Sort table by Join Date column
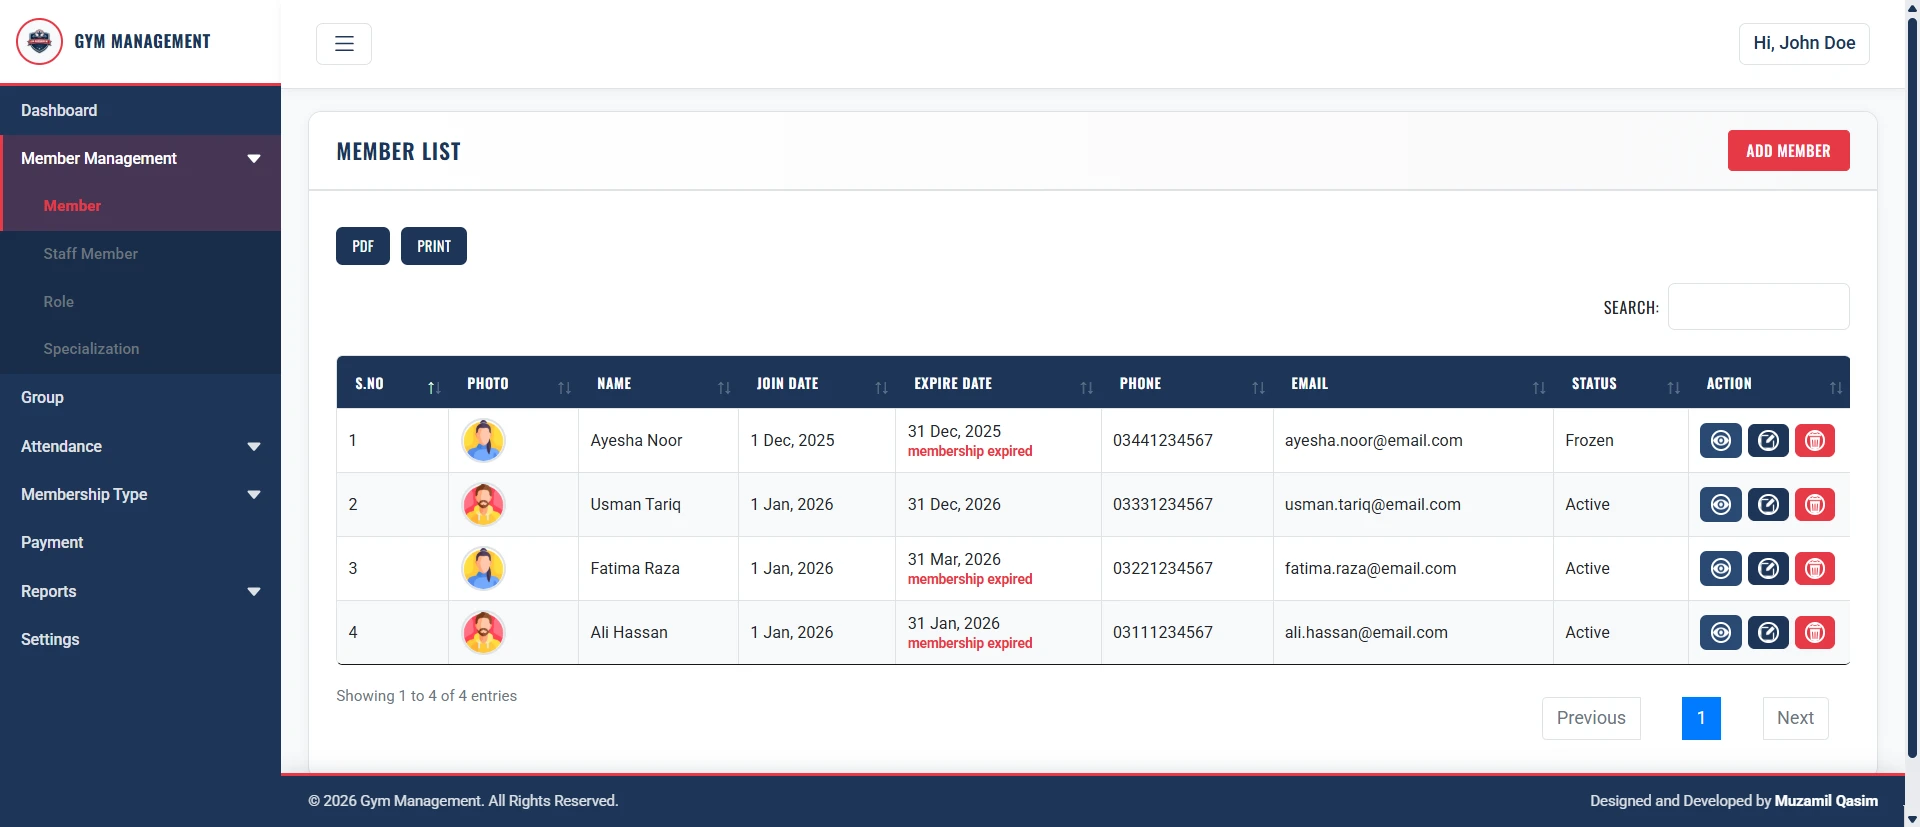Image resolution: width=1920 pixels, height=827 pixels. (x=816, y=383)
